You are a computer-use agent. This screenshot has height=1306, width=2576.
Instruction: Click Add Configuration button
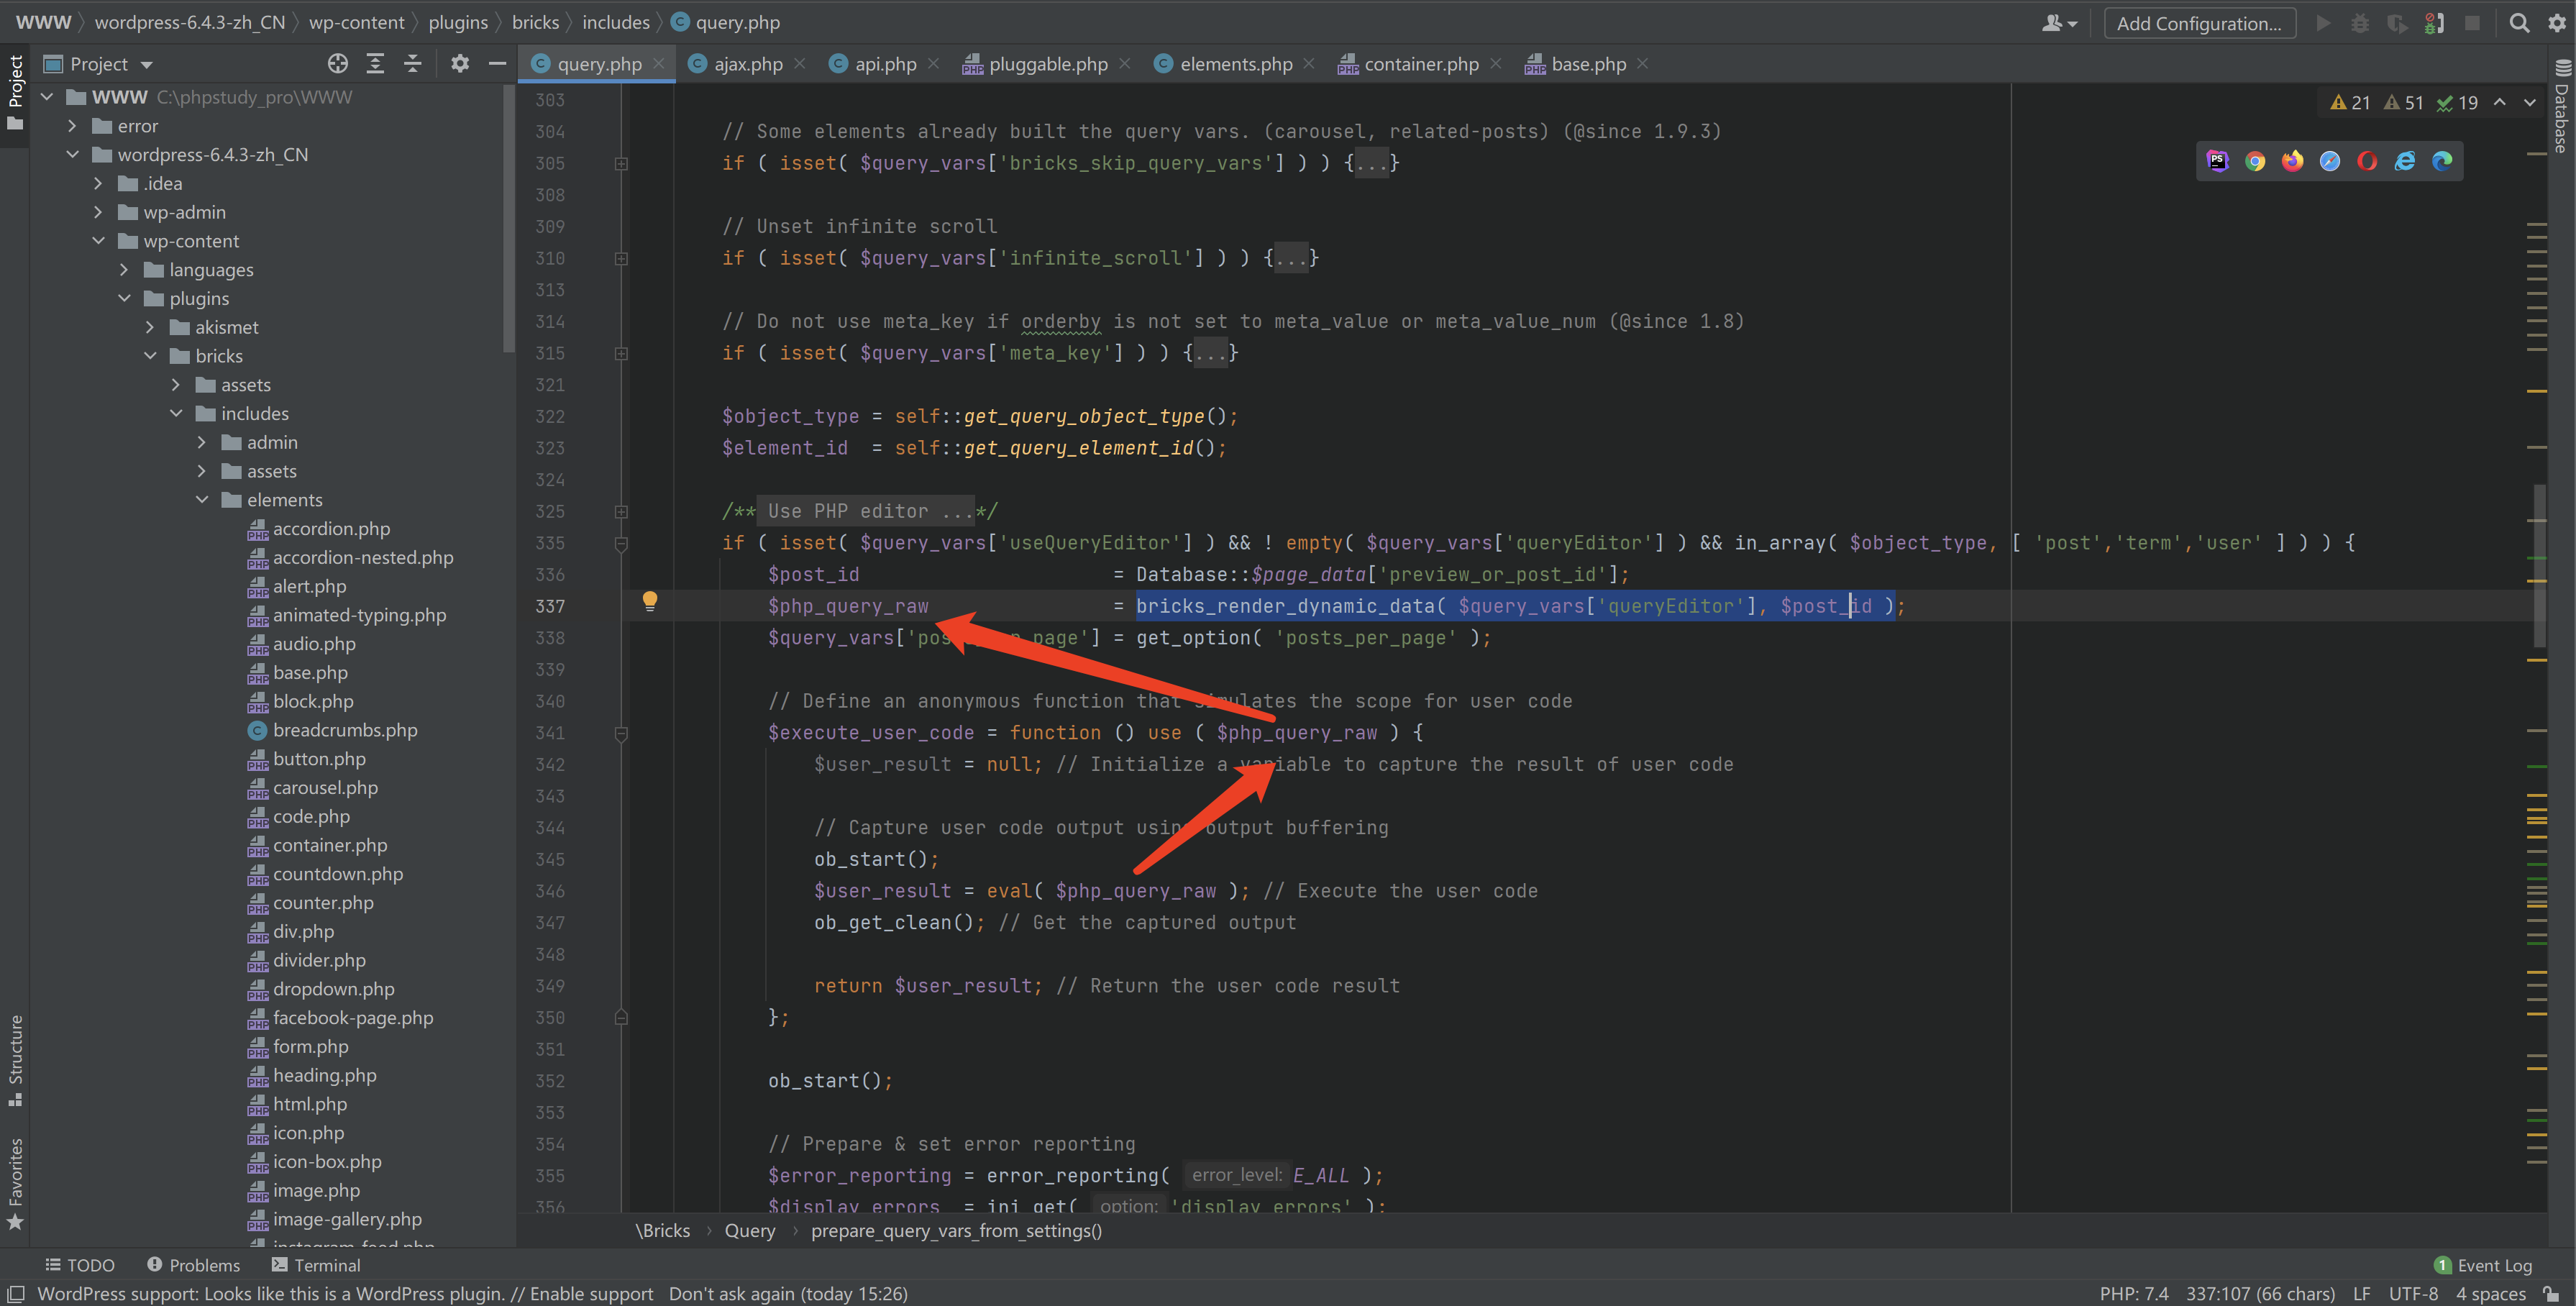point(2199,23)
